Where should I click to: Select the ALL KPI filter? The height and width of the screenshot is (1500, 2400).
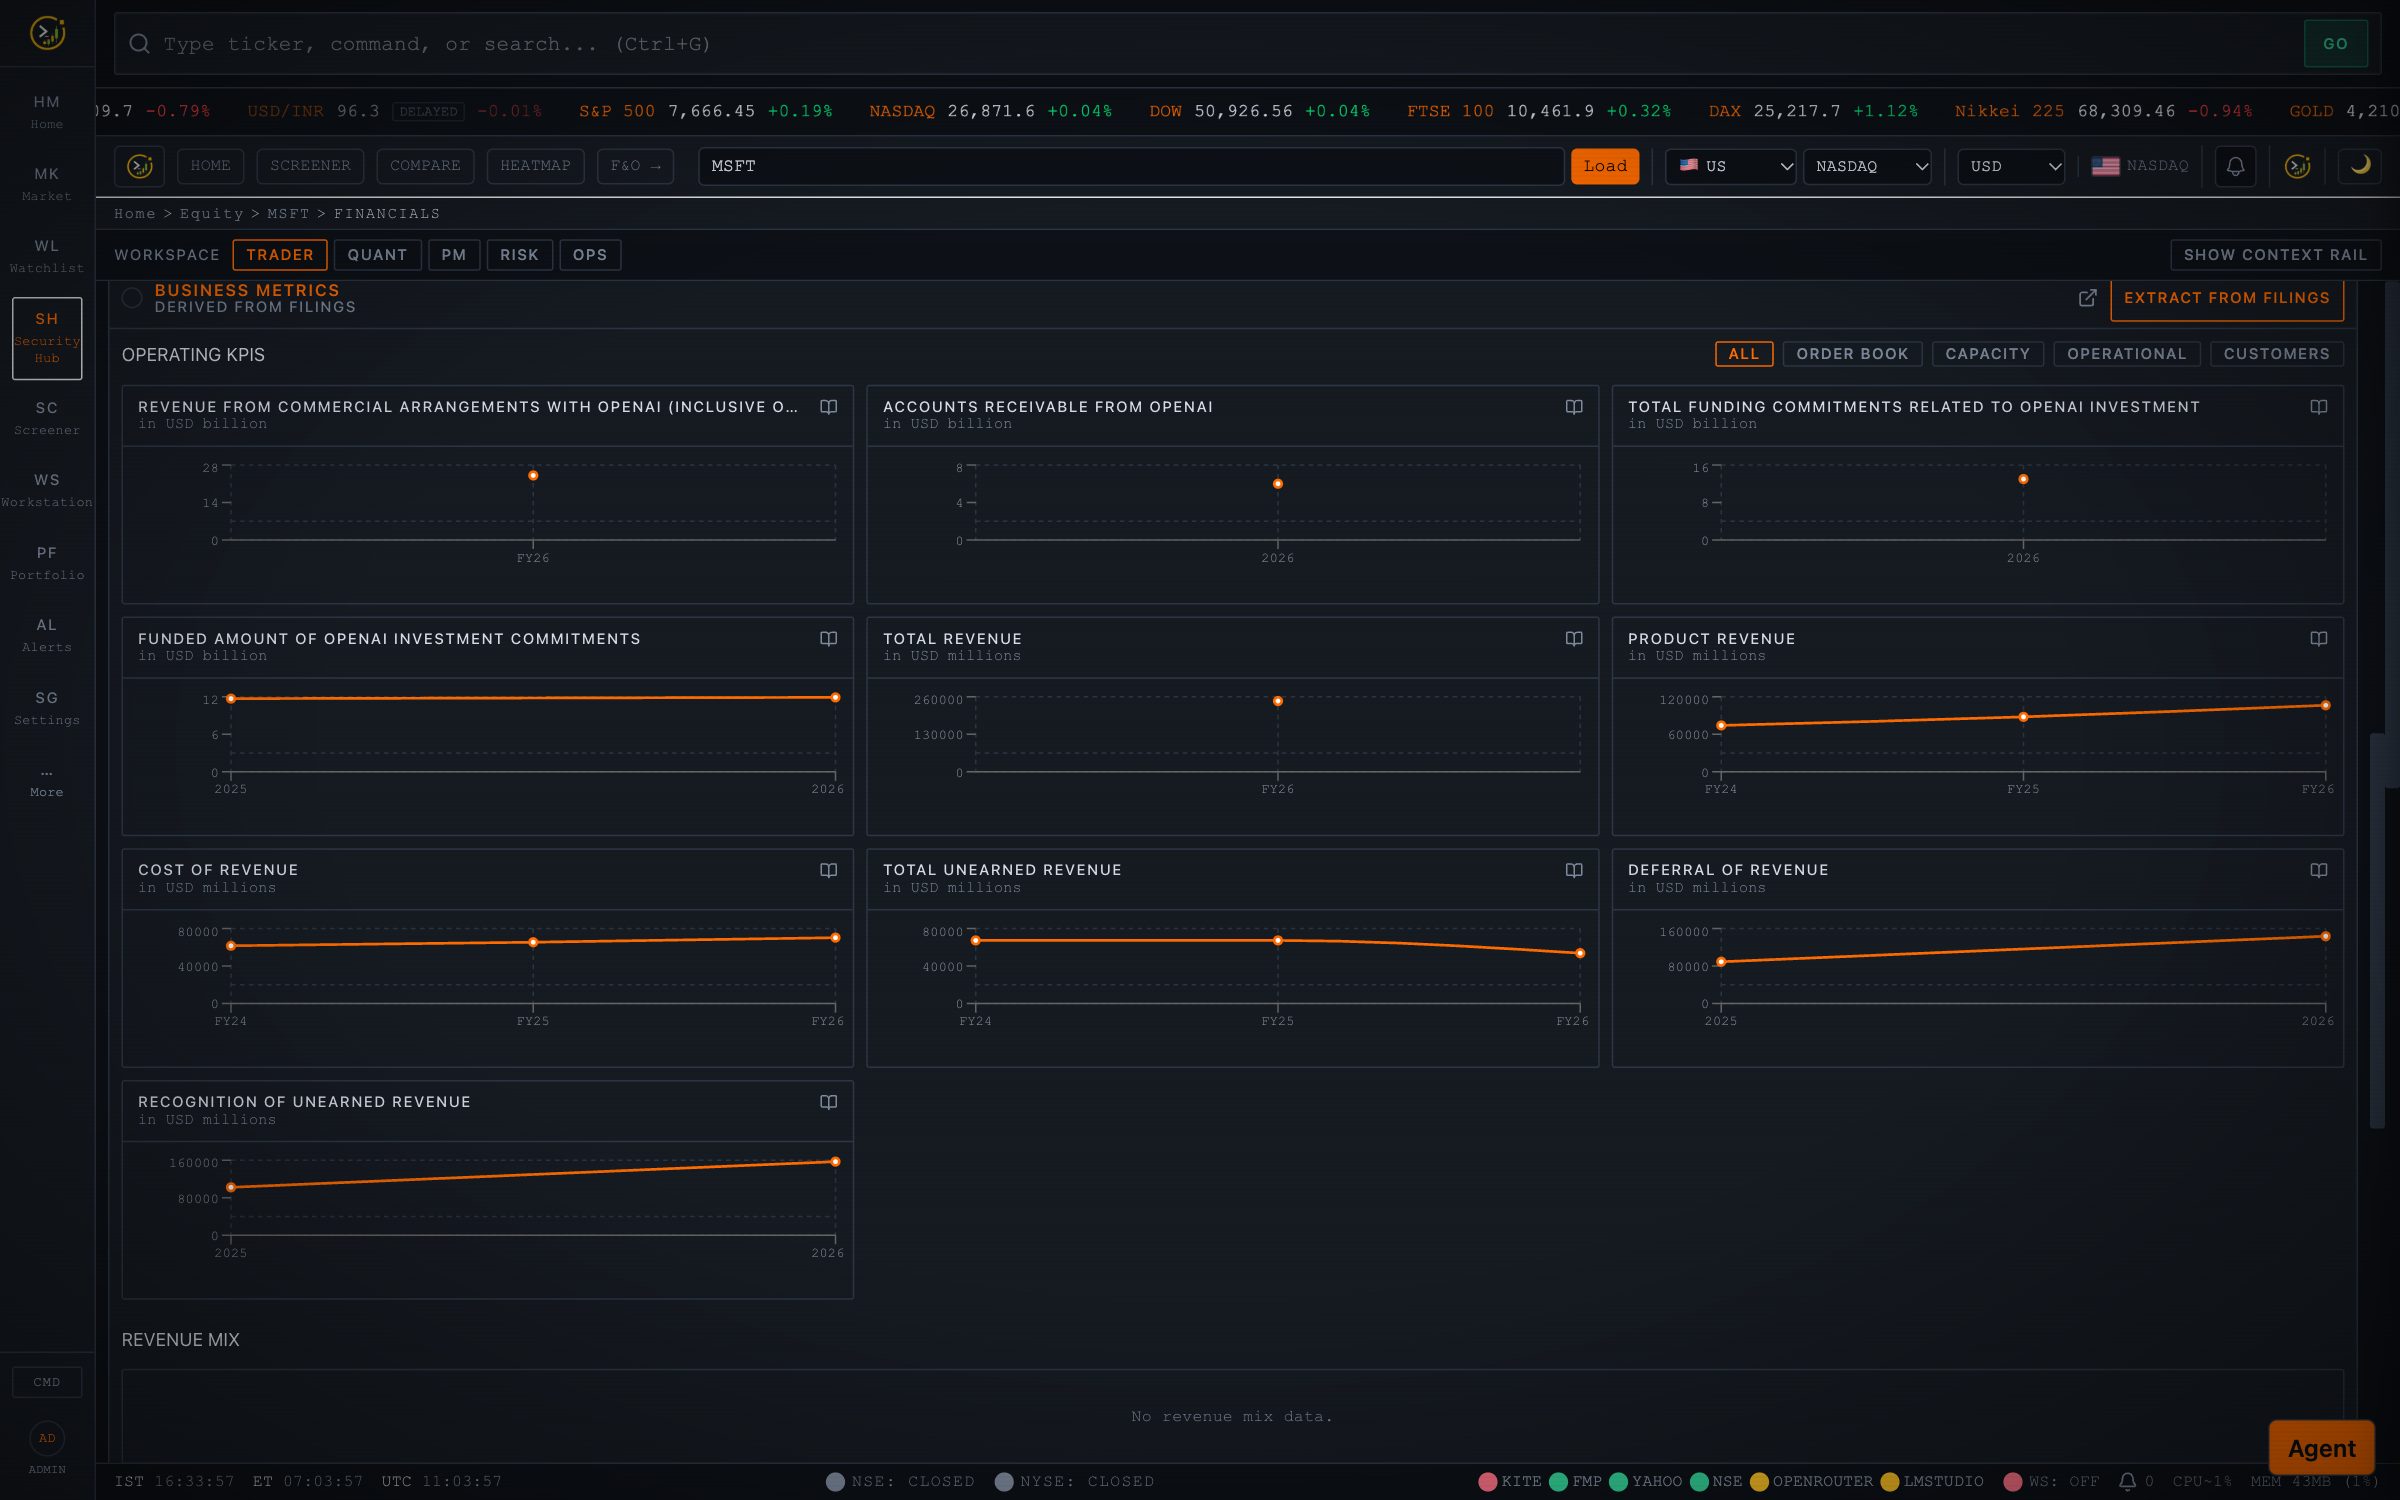pyautogui.click(x=1743, y=354)
